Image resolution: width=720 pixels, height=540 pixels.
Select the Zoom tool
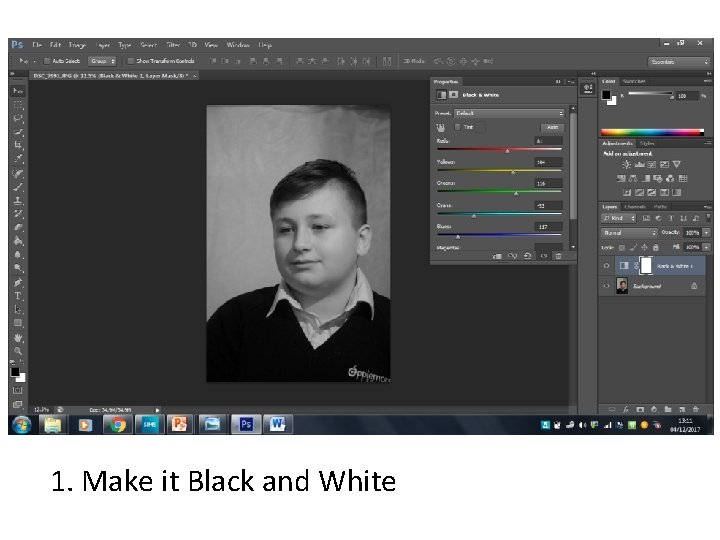tap(18, 350)
